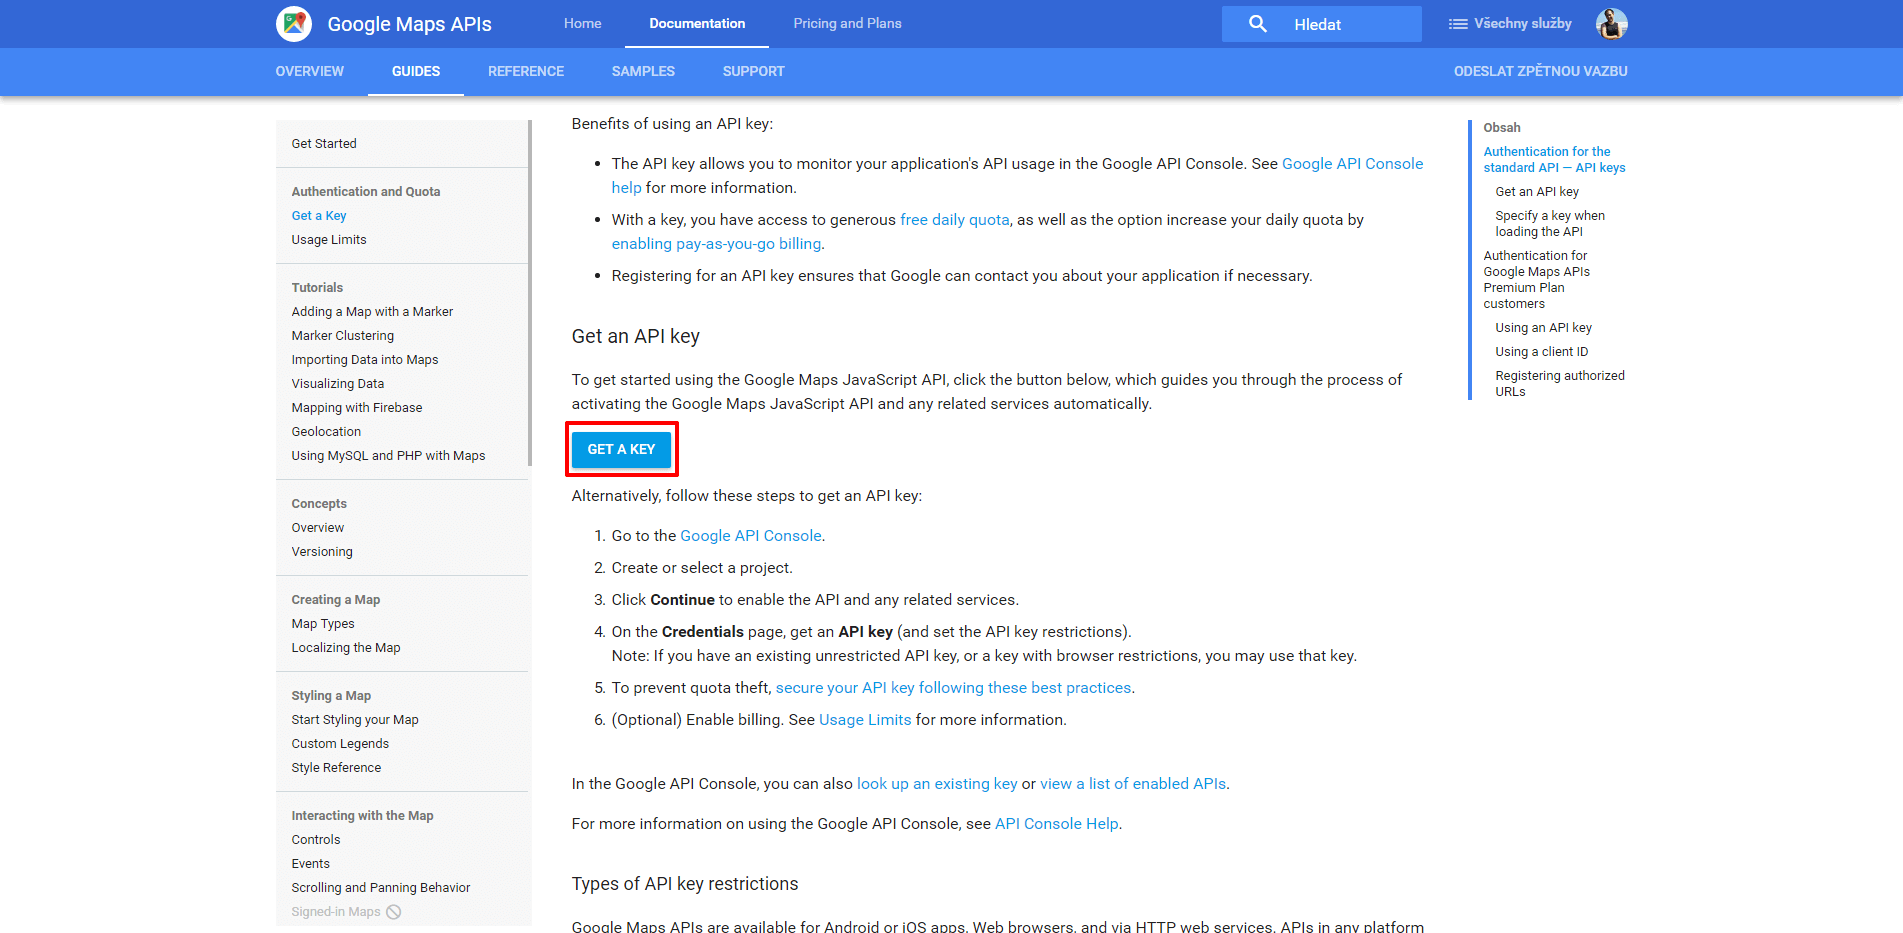Click the Signed-in Maps deprecated icon
The width and height of the screenshot is (1903, 933).
[394, 912]
